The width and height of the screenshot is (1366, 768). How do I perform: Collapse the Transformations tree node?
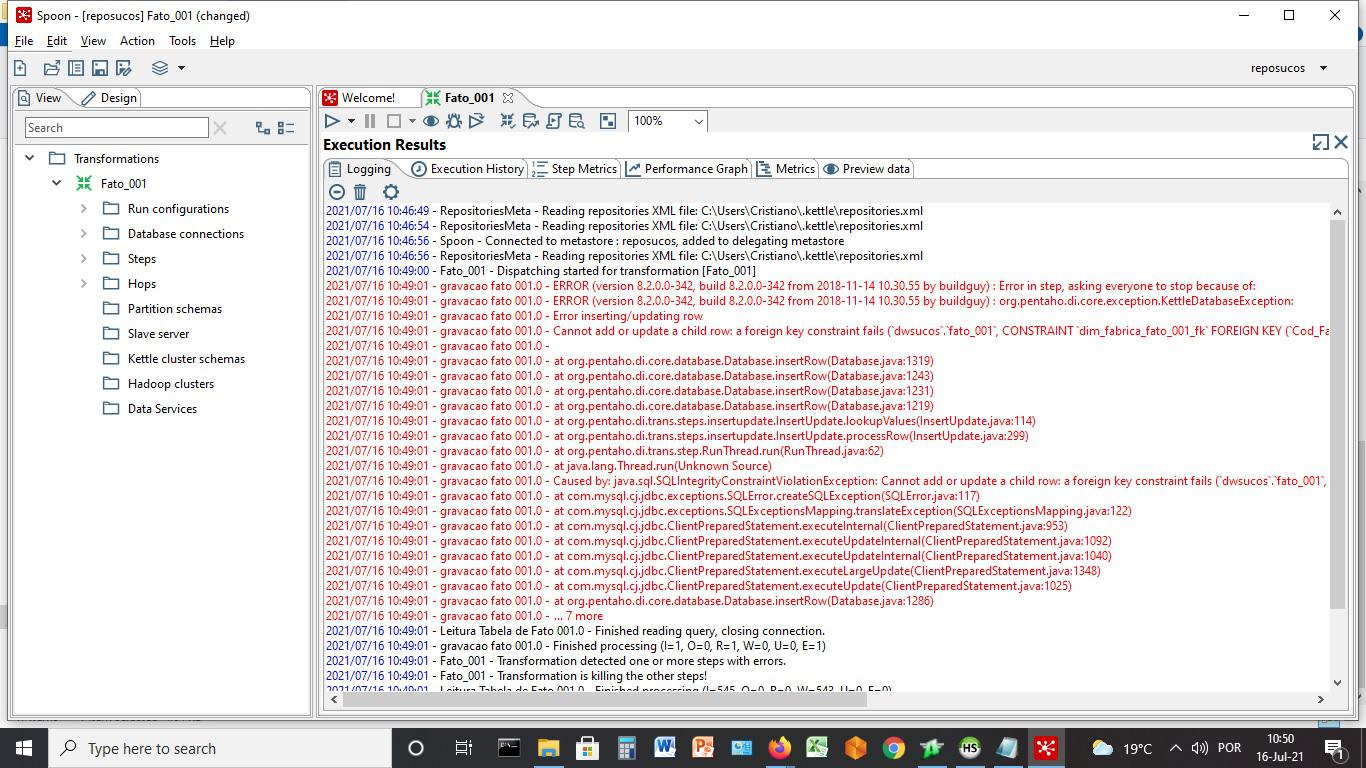click(x=29, y=158)
